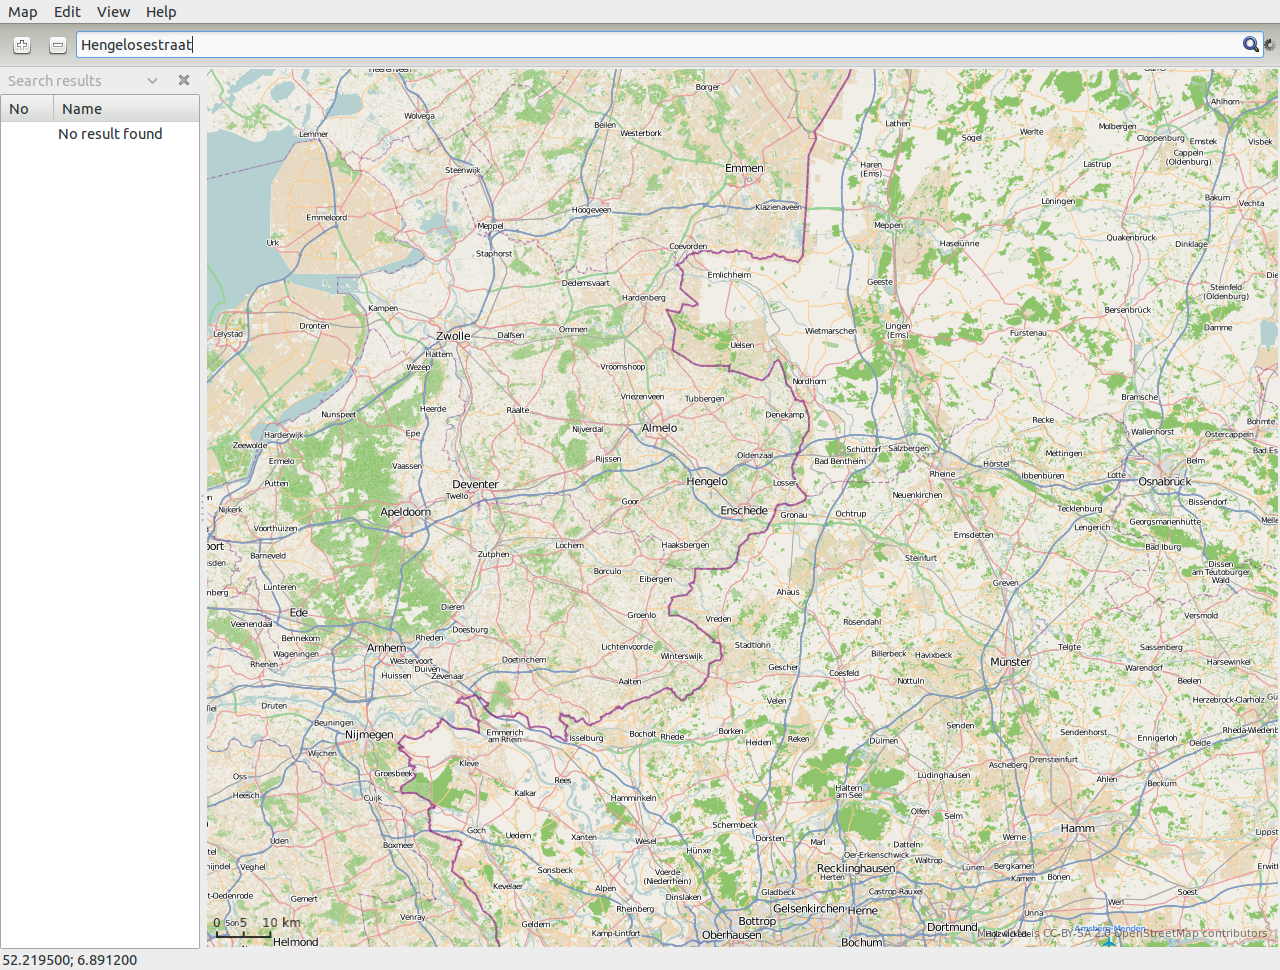Click the magnifier search icon
This screenshot has width=1280, height=970.
tap(1250, 44)
